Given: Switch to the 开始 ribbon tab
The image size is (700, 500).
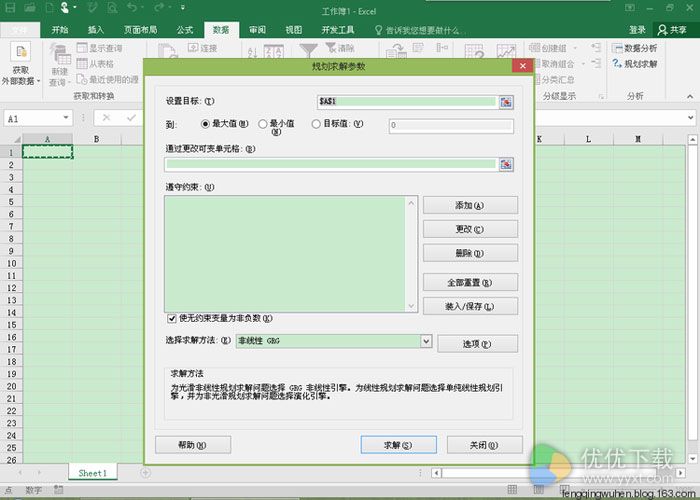Looking at the screenshot, I should [60, 30].
